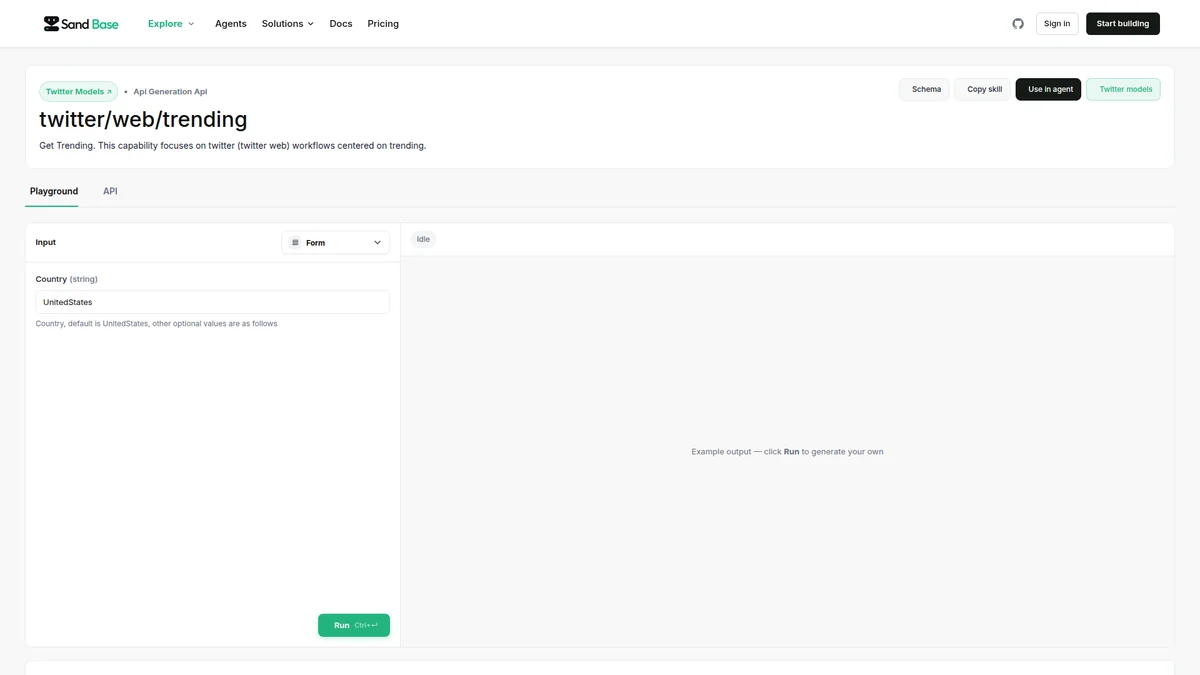This screenshot has width=1200, height=675.
Task: Open the Twitter models button
Action: coord(1124,89)
